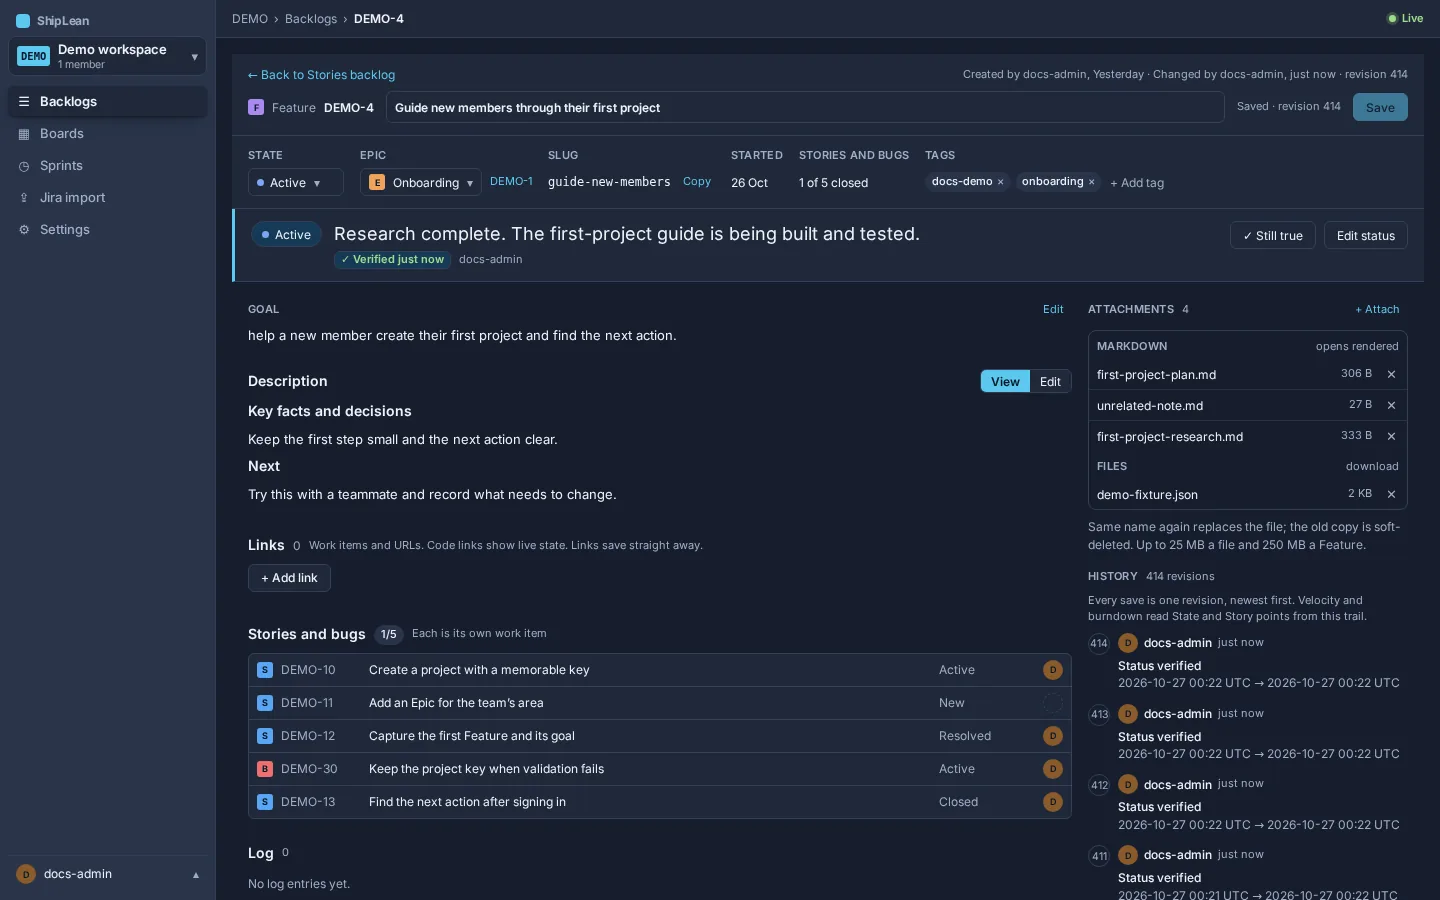The width and height of the screenshot is (1440, 900).
Task: Delete first-project-research.md attachment
Action: pos(1391,437)
